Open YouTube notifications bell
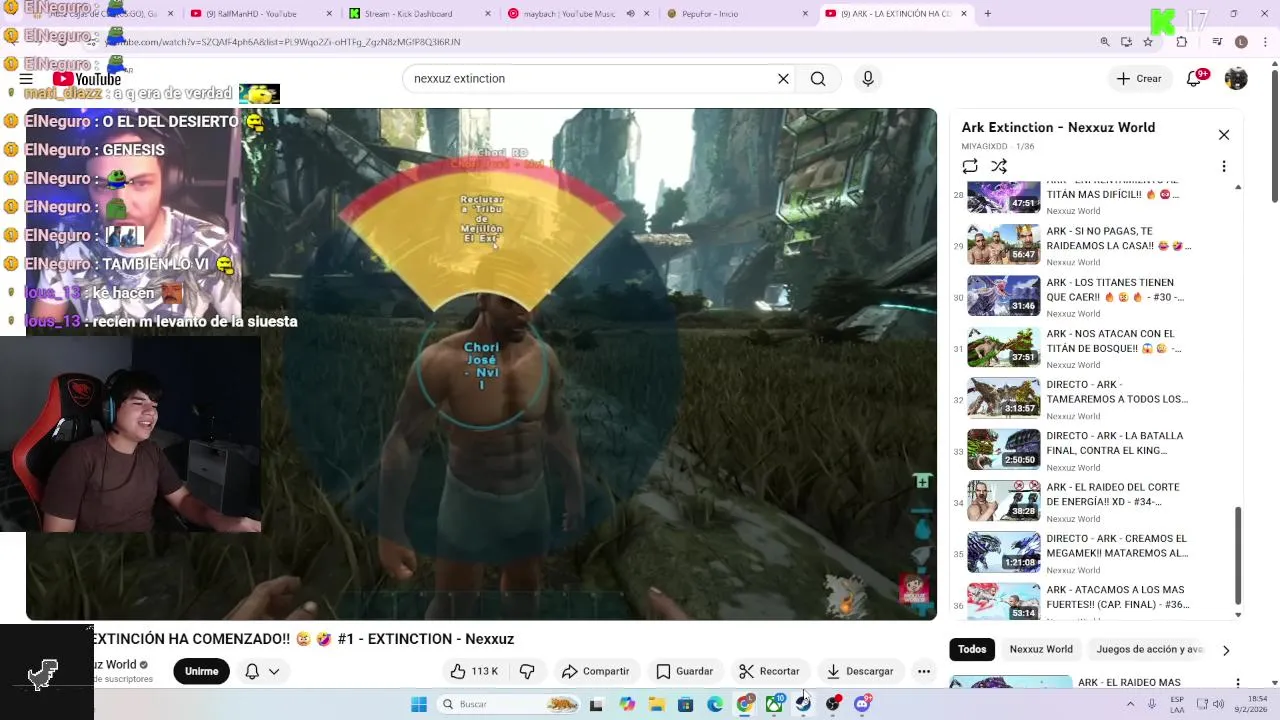This screenshot has height=720, width=1280. (x=1194, y=79)
